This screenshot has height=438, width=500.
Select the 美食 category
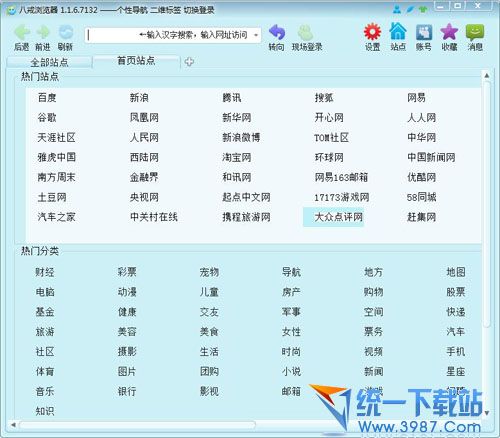tap(209, 332)
